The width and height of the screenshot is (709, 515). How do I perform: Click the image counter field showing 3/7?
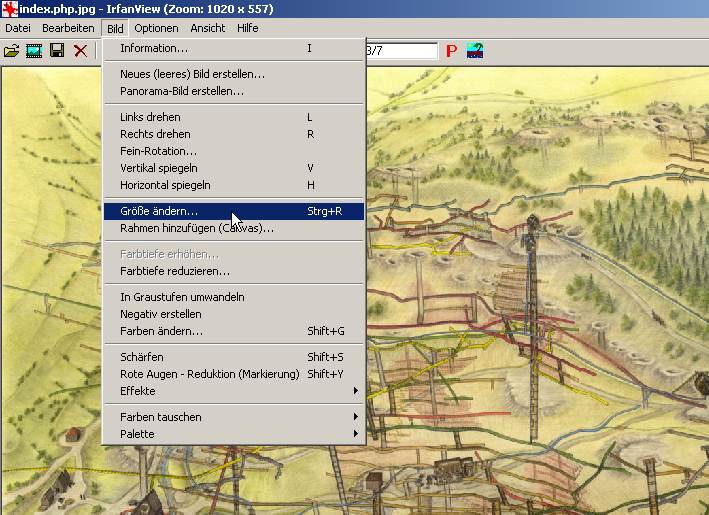point(402,51)
